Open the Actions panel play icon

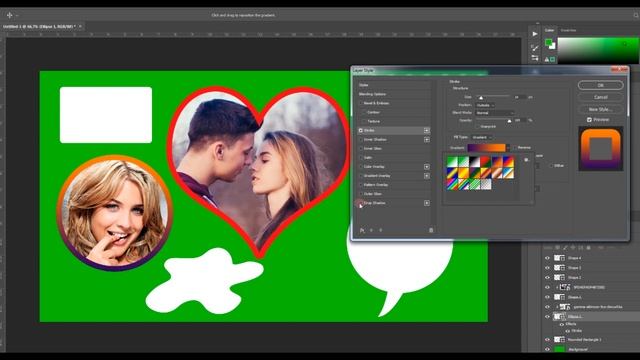point(535,34)
